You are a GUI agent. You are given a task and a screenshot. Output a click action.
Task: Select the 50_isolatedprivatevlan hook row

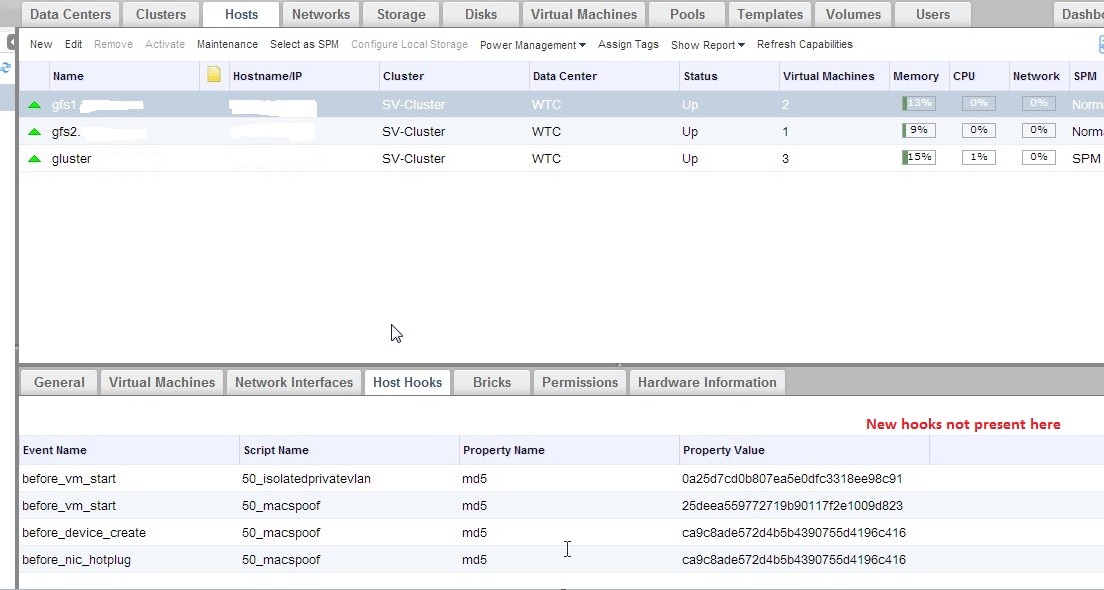click(x=306, y=479)
